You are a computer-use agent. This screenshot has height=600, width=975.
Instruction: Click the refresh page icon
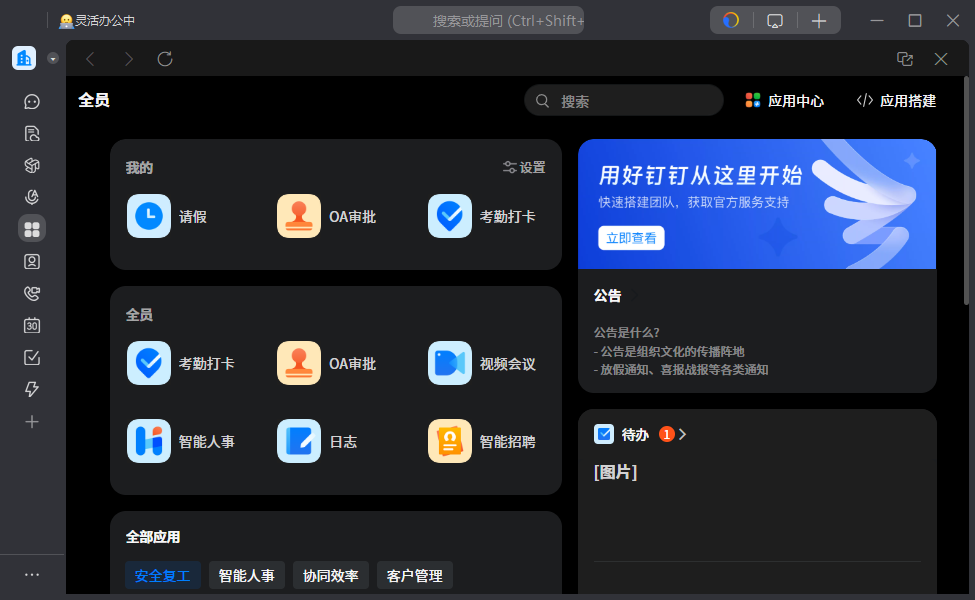point(165,59)
